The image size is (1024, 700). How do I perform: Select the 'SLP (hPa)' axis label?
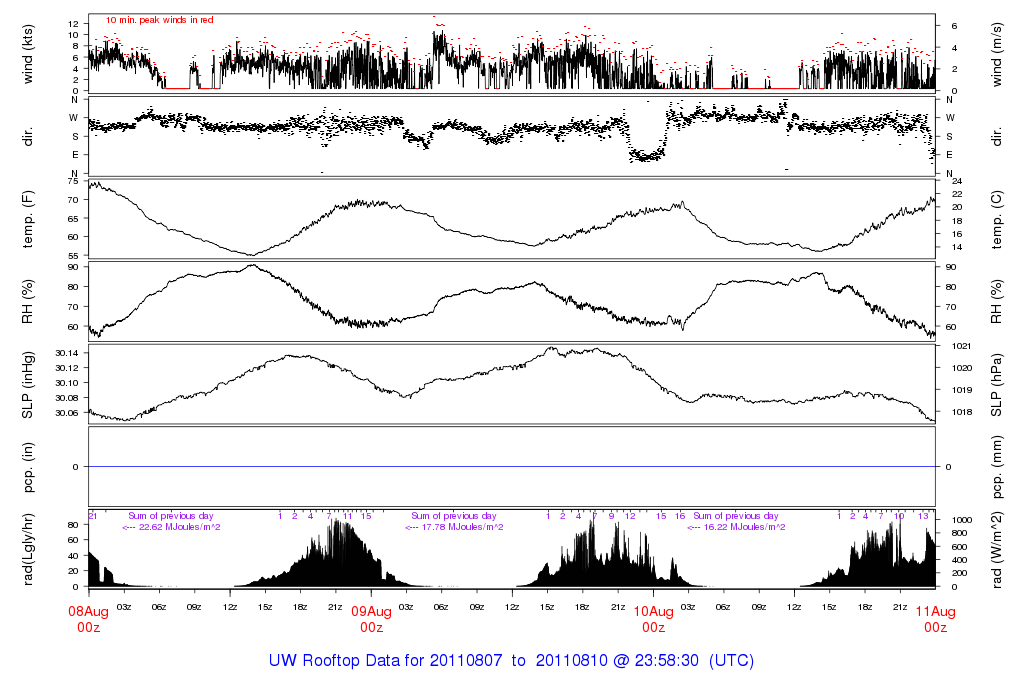[x=997, y=385]
